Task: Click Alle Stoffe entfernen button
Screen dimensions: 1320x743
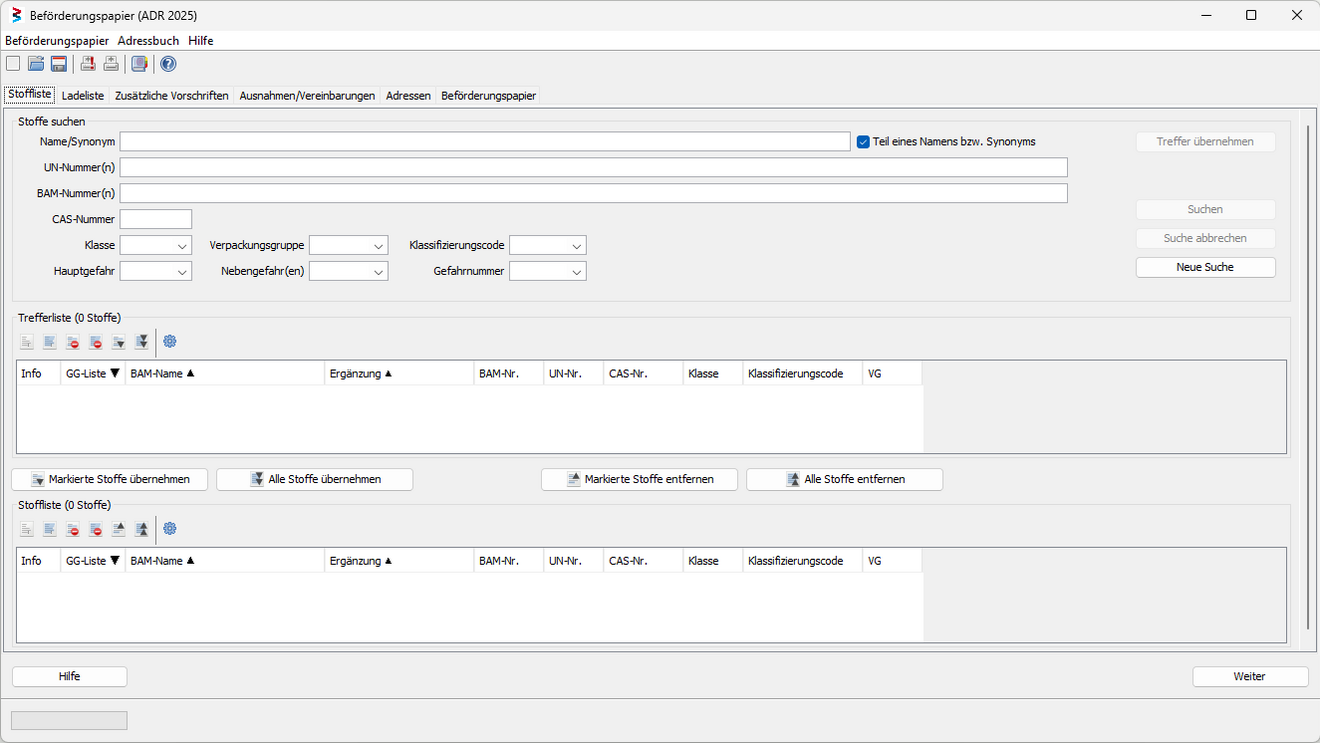Action: tap(845, 479)
